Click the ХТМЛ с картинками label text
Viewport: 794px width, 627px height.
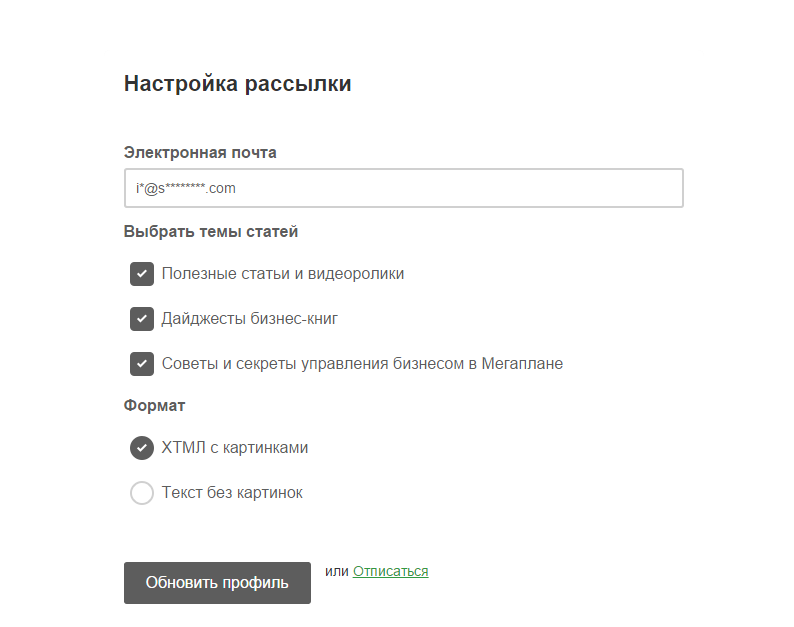pyautogui.click(x=235, y=448)
